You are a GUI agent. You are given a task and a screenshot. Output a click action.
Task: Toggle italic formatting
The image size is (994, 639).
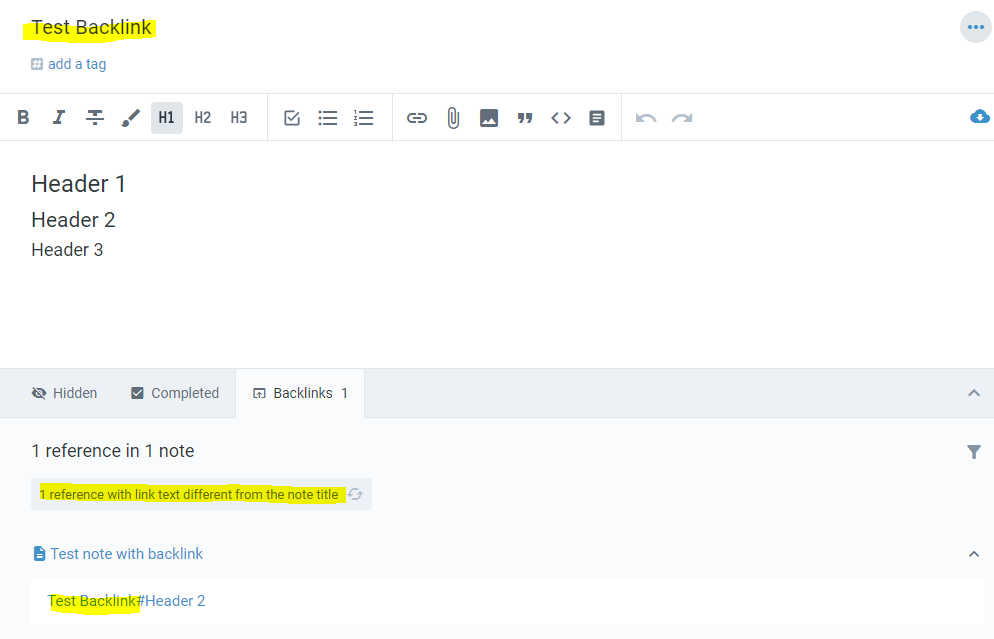[x=59, y=117]
